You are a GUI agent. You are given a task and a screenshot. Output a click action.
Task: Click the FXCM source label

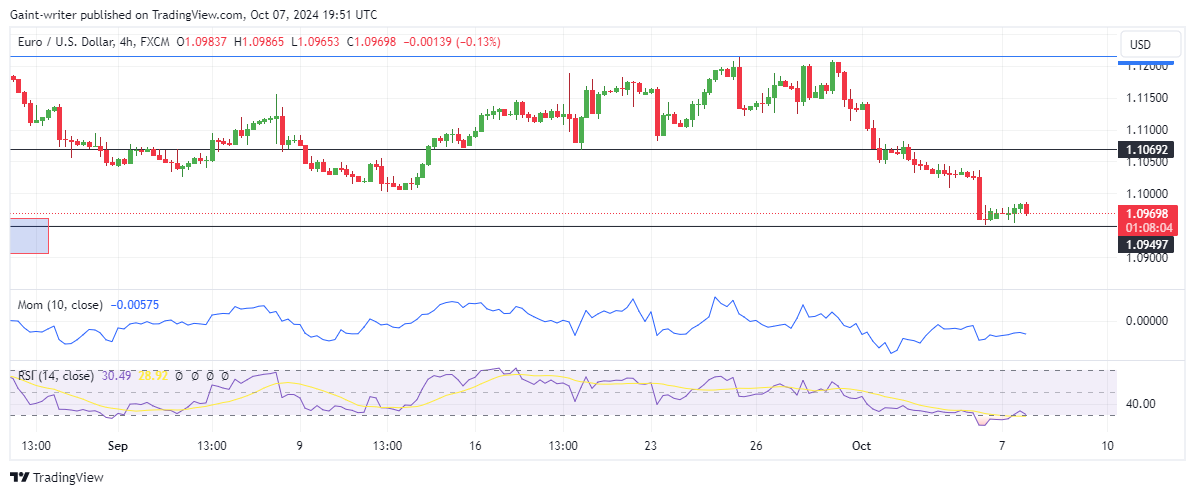pyautogui.click(x=157, y=42)
